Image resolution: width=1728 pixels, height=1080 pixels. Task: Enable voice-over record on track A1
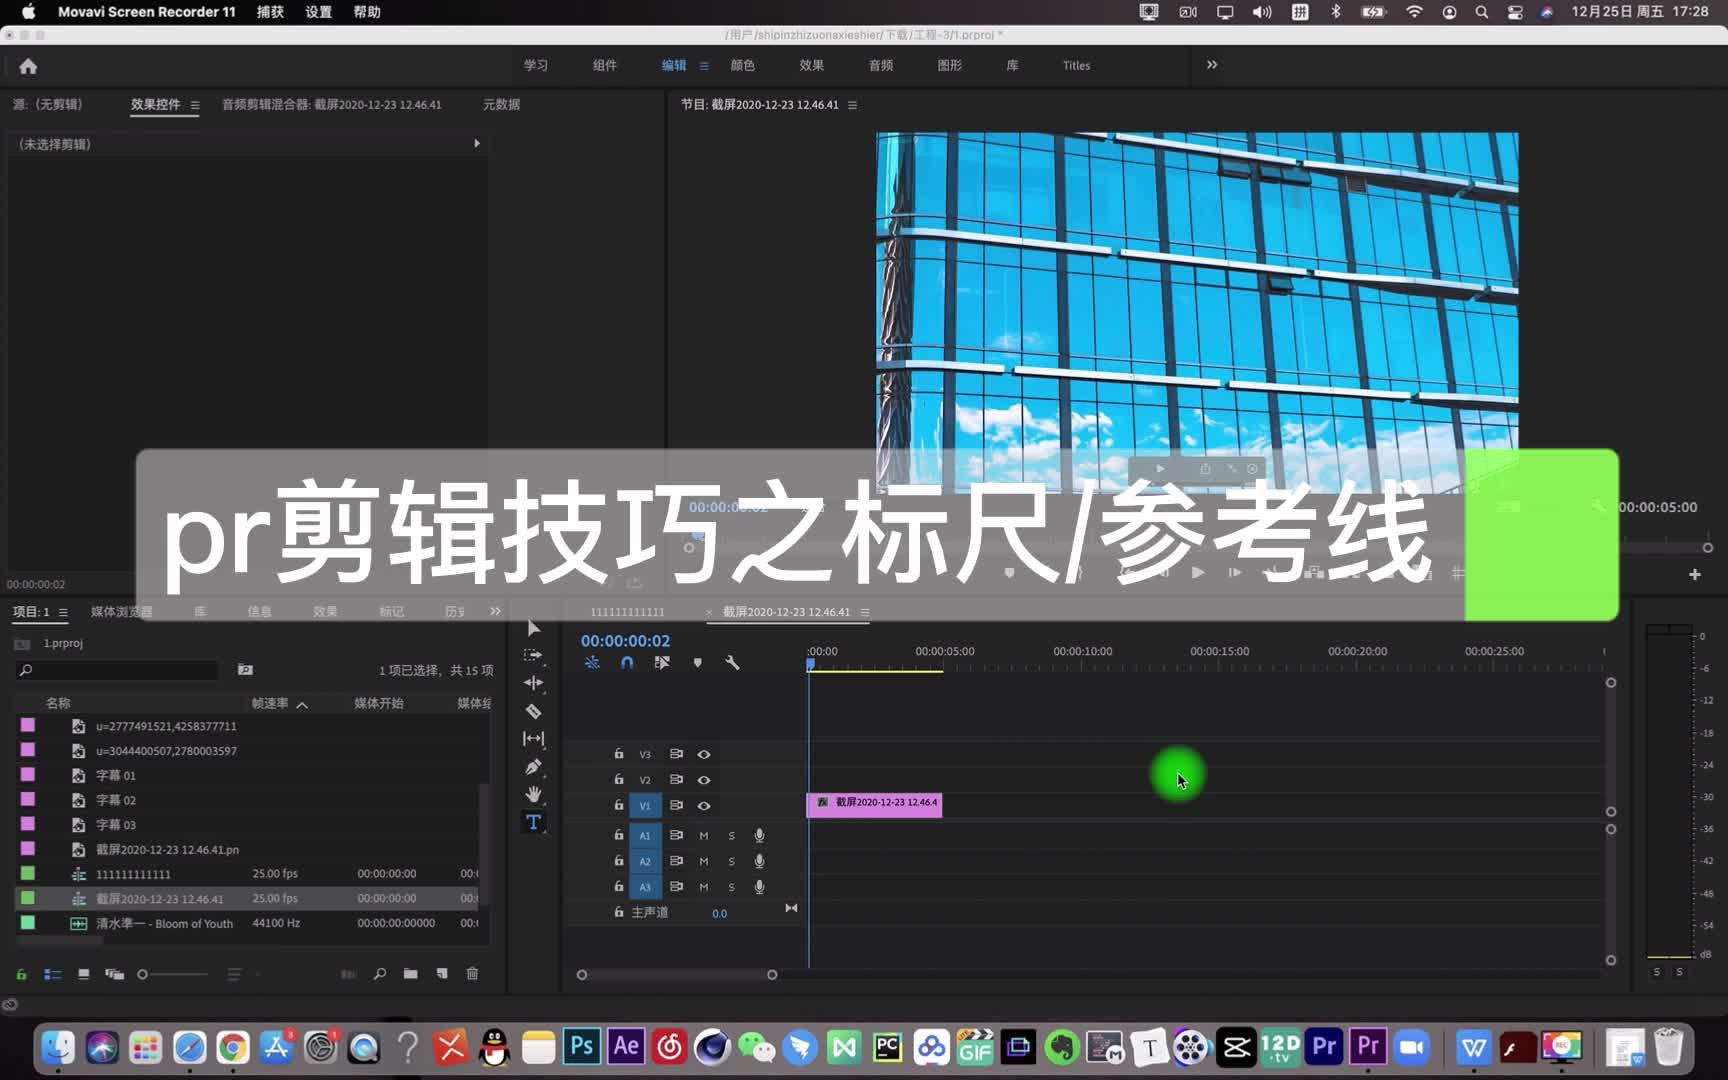759,835
